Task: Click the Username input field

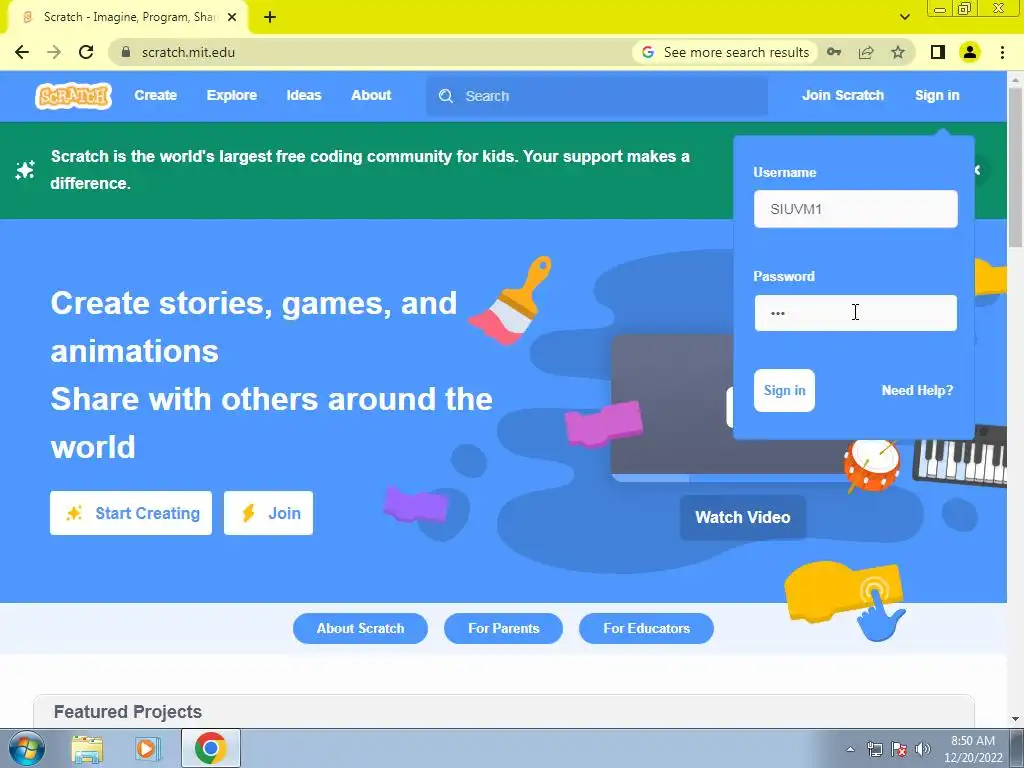Action: [856, 209]
